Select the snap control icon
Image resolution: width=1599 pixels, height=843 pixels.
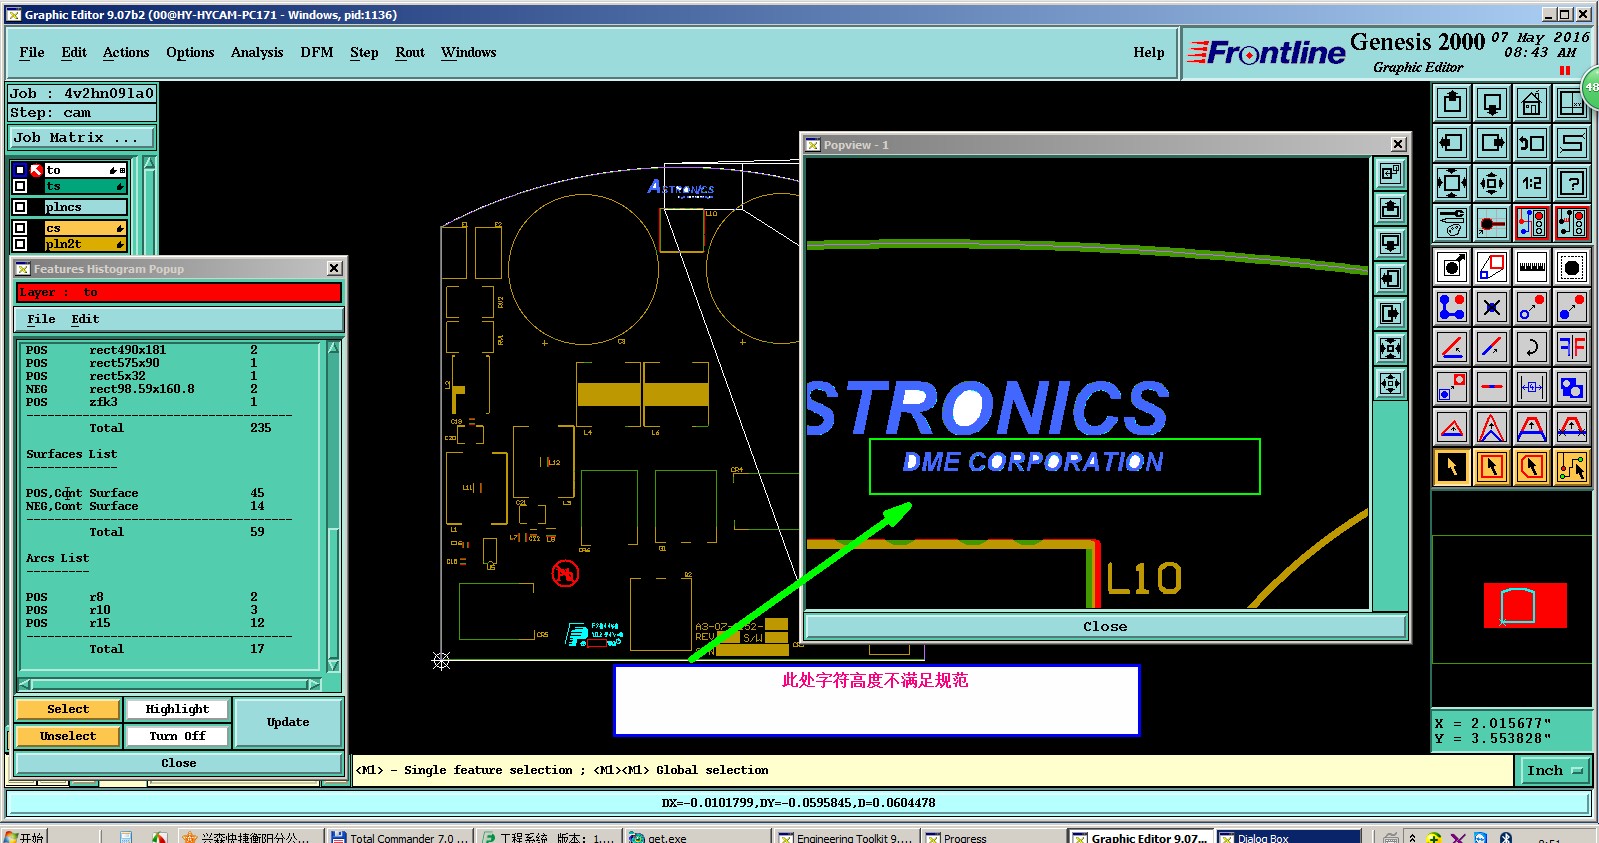[1492, 222]
